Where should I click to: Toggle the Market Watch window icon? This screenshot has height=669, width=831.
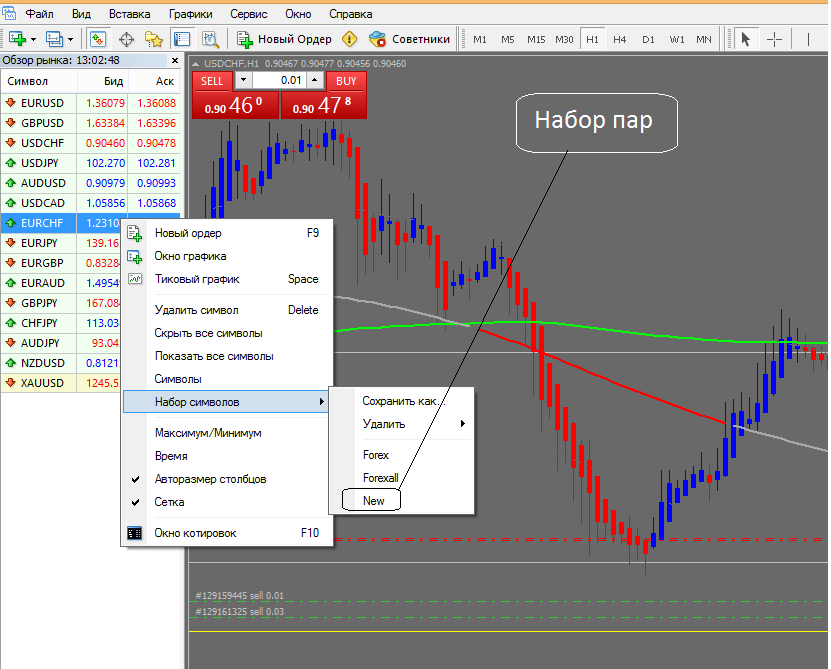pyautogui.click(x=98, y=39)
